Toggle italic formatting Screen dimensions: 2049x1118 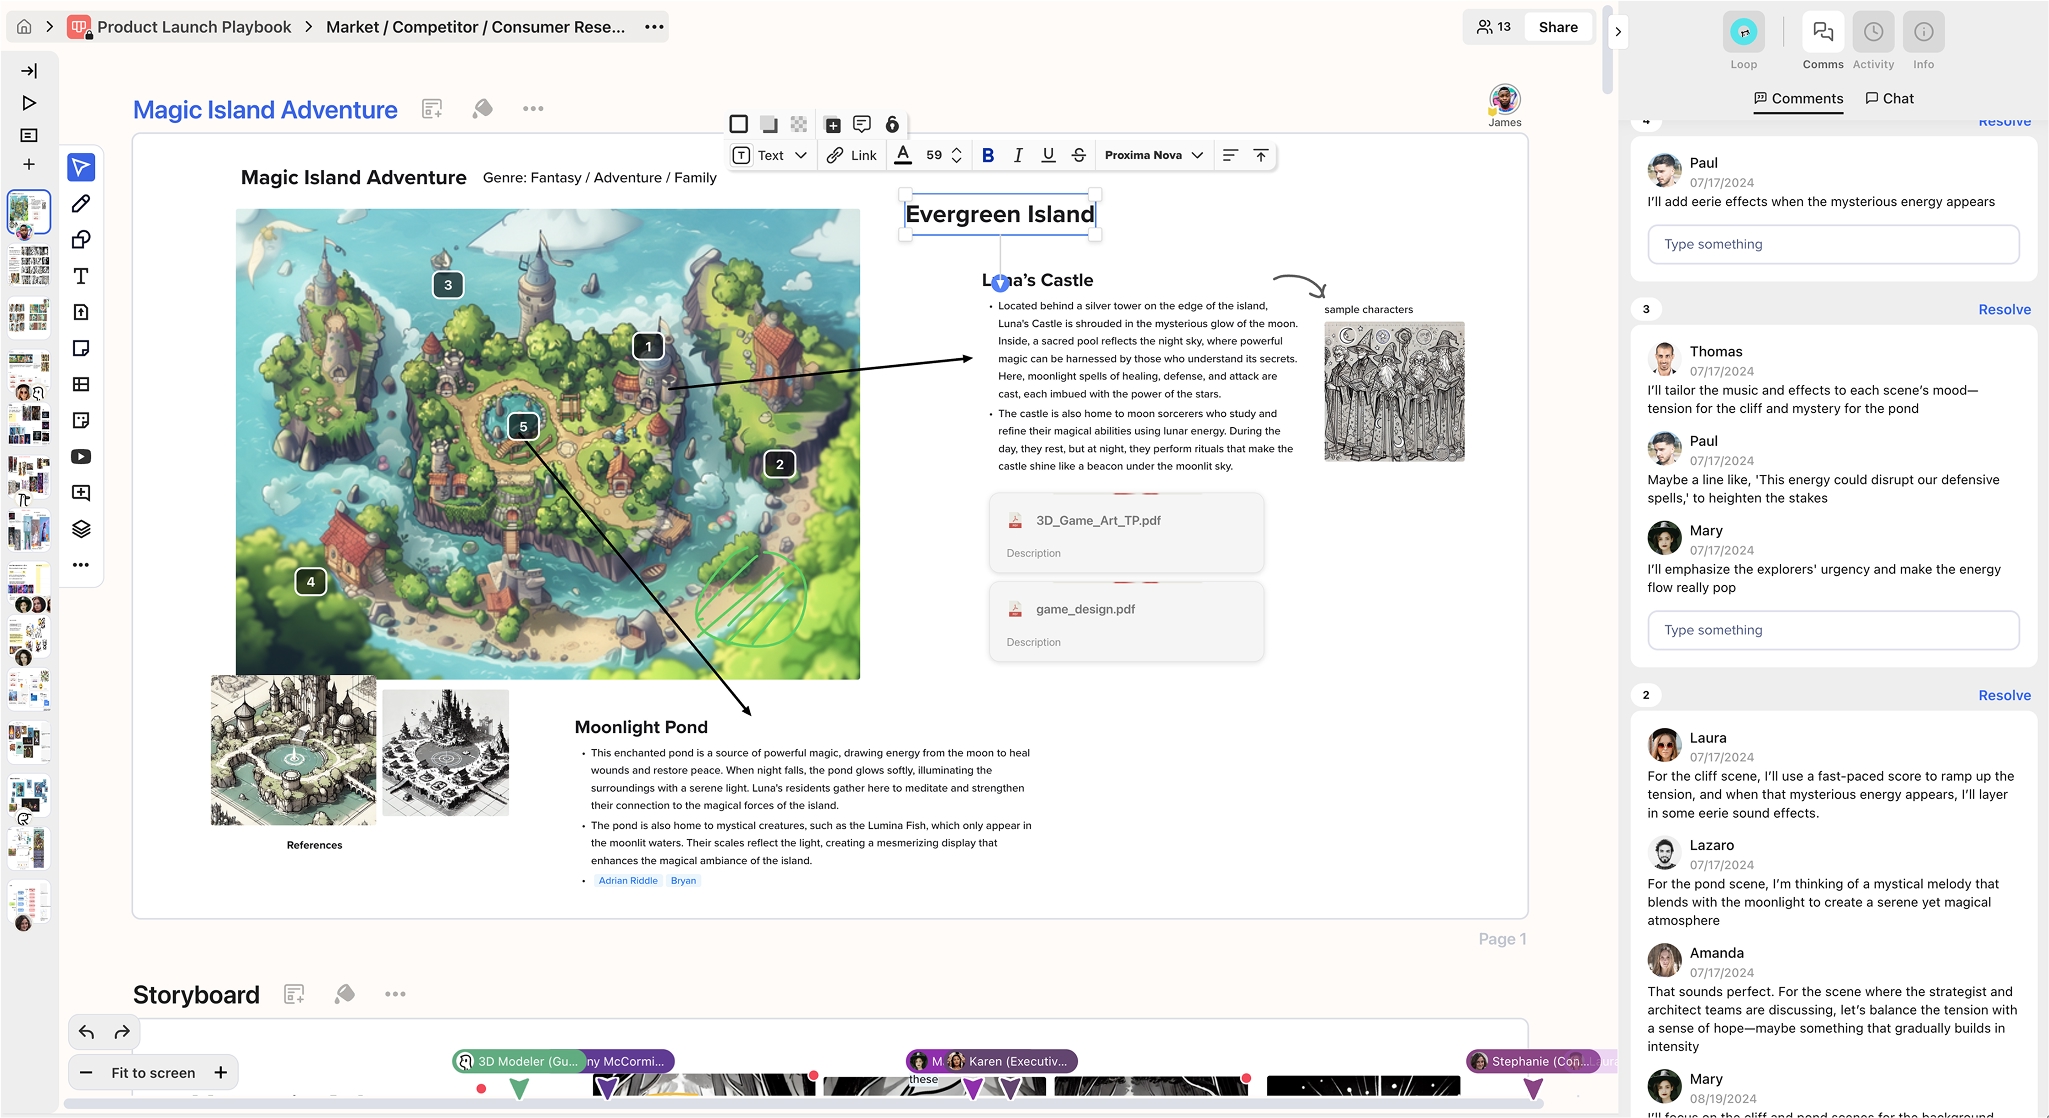click(1018, 155)
